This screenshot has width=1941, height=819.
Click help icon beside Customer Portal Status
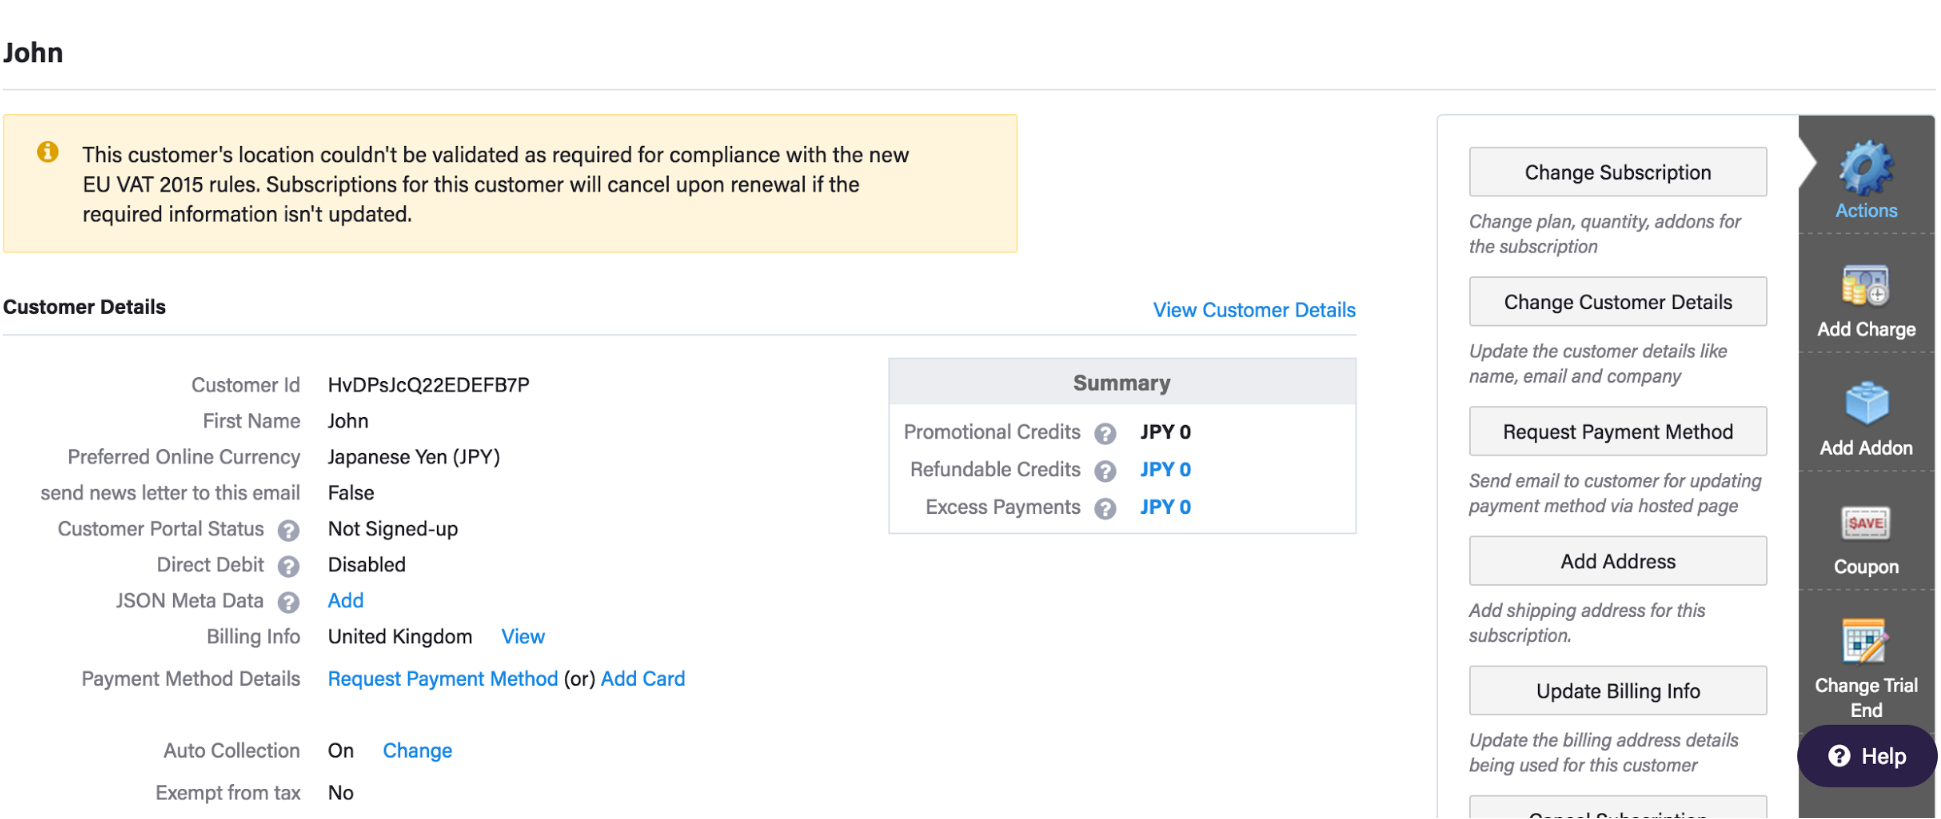[x=289, y=530]
